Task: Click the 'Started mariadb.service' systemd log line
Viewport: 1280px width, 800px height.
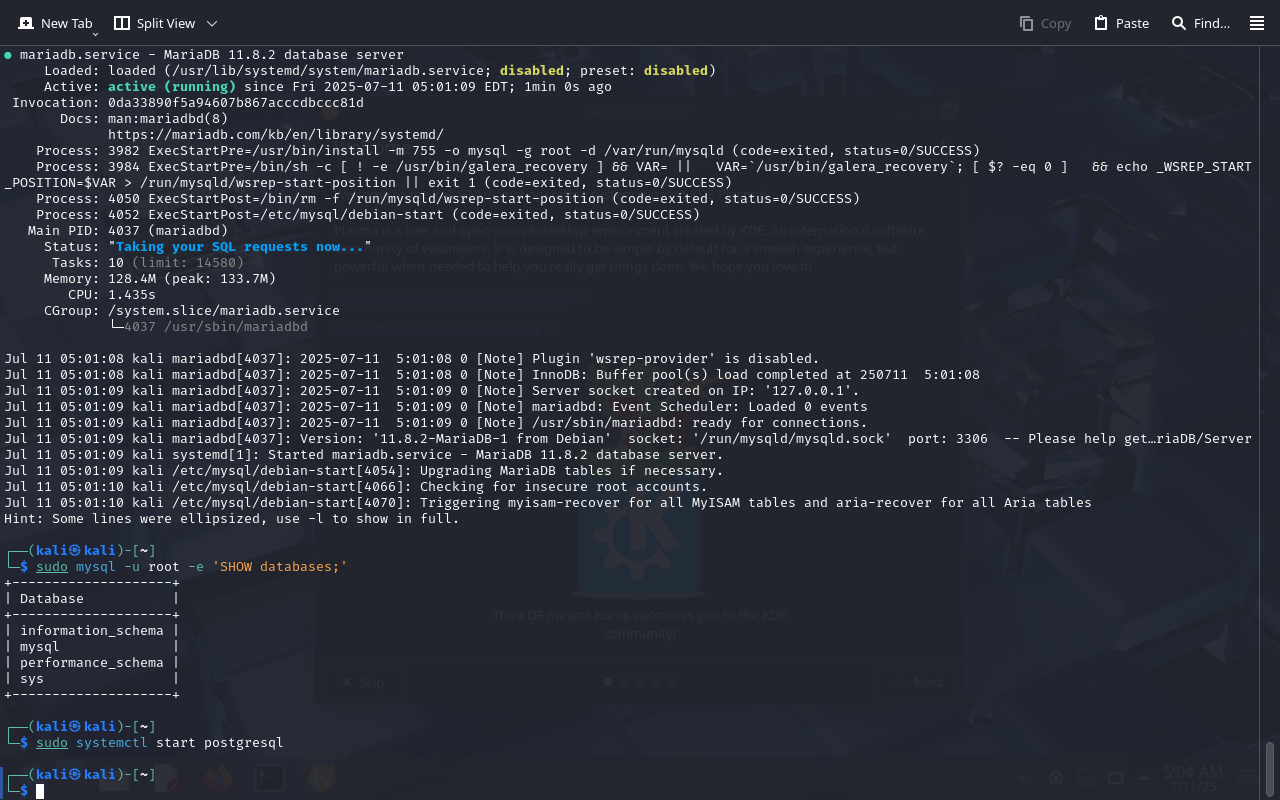Action: pyautogui.click(x=364, y=455)
